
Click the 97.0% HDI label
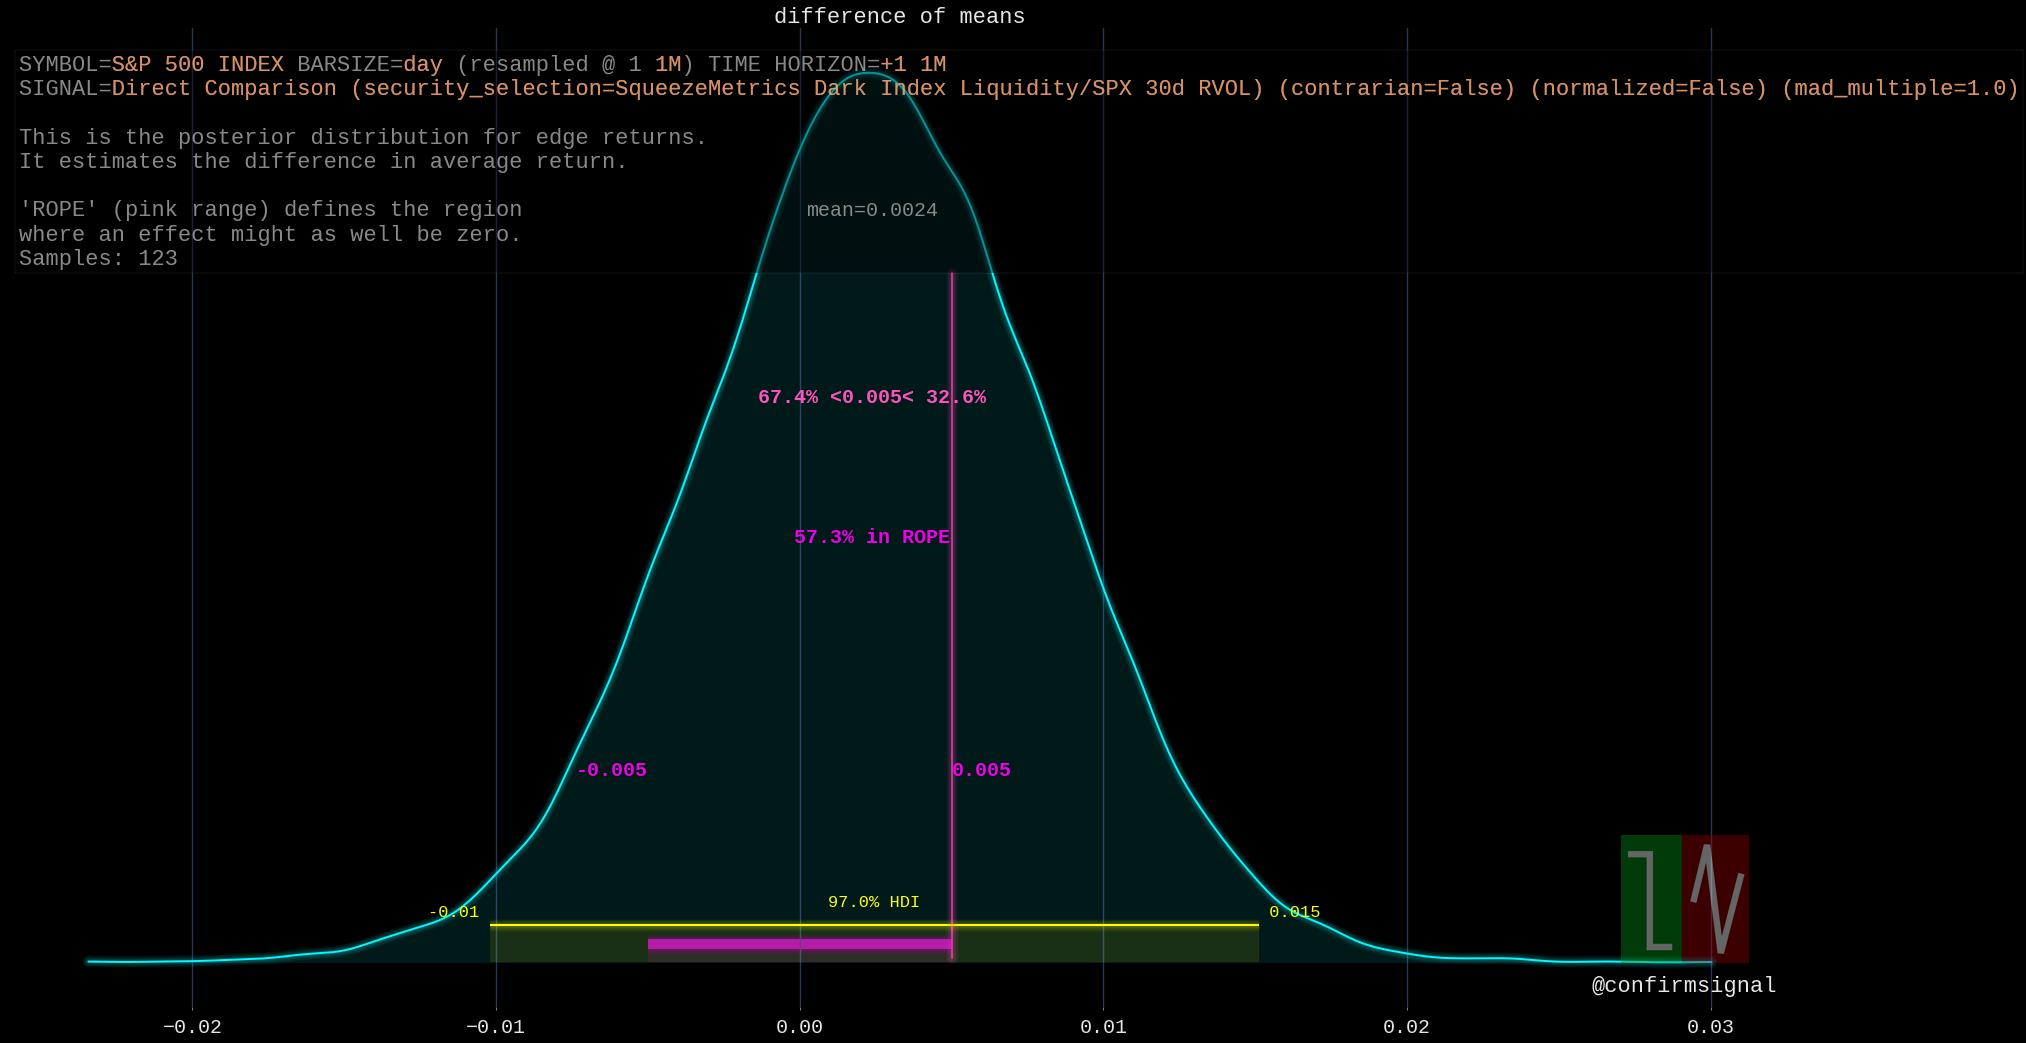click(872, 901)
